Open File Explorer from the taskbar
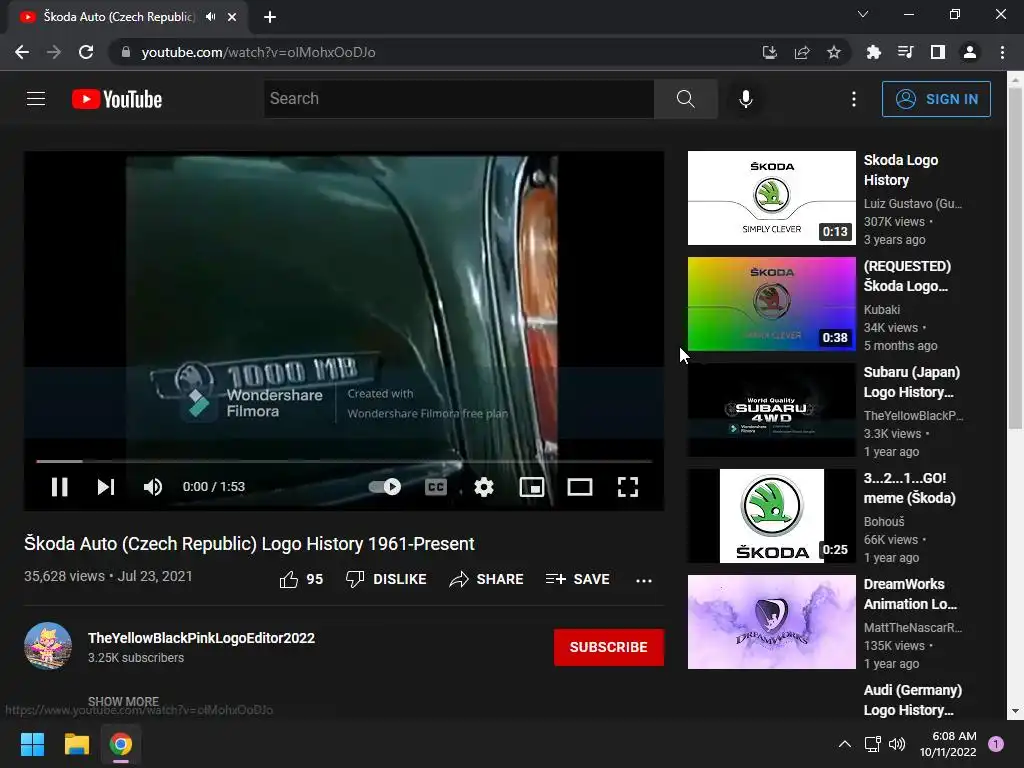 coord(76,744)
